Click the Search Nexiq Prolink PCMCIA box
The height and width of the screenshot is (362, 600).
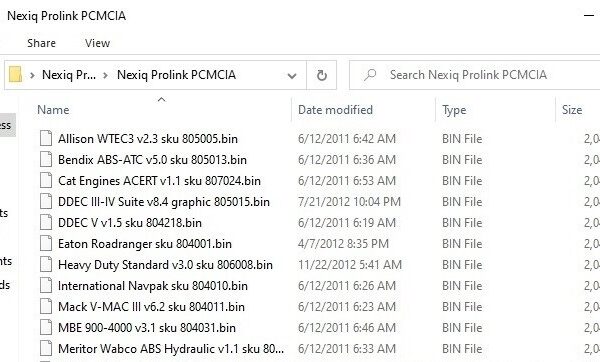coord(474,75)
